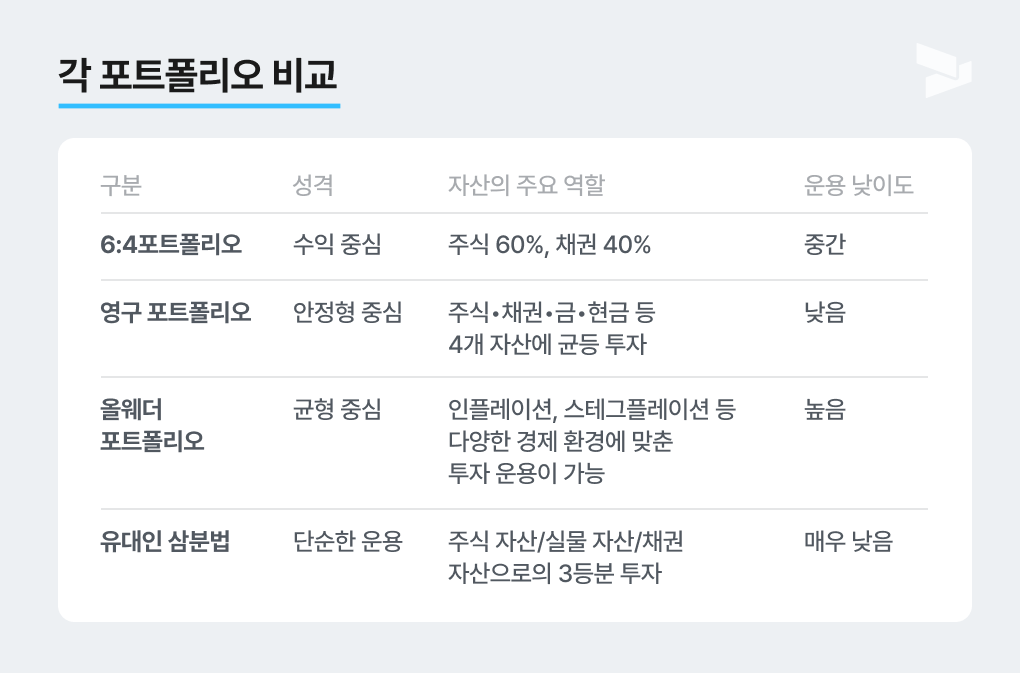
Task: Select the '성격' column header
Action: [x=313, y=185]
